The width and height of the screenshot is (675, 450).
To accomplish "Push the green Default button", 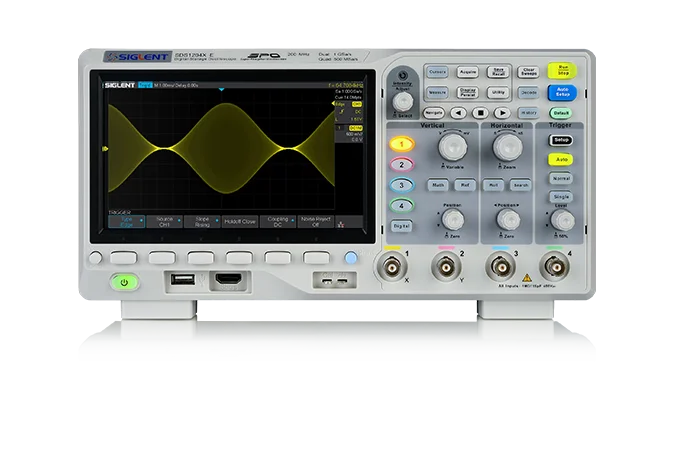I will pos(561,113).
